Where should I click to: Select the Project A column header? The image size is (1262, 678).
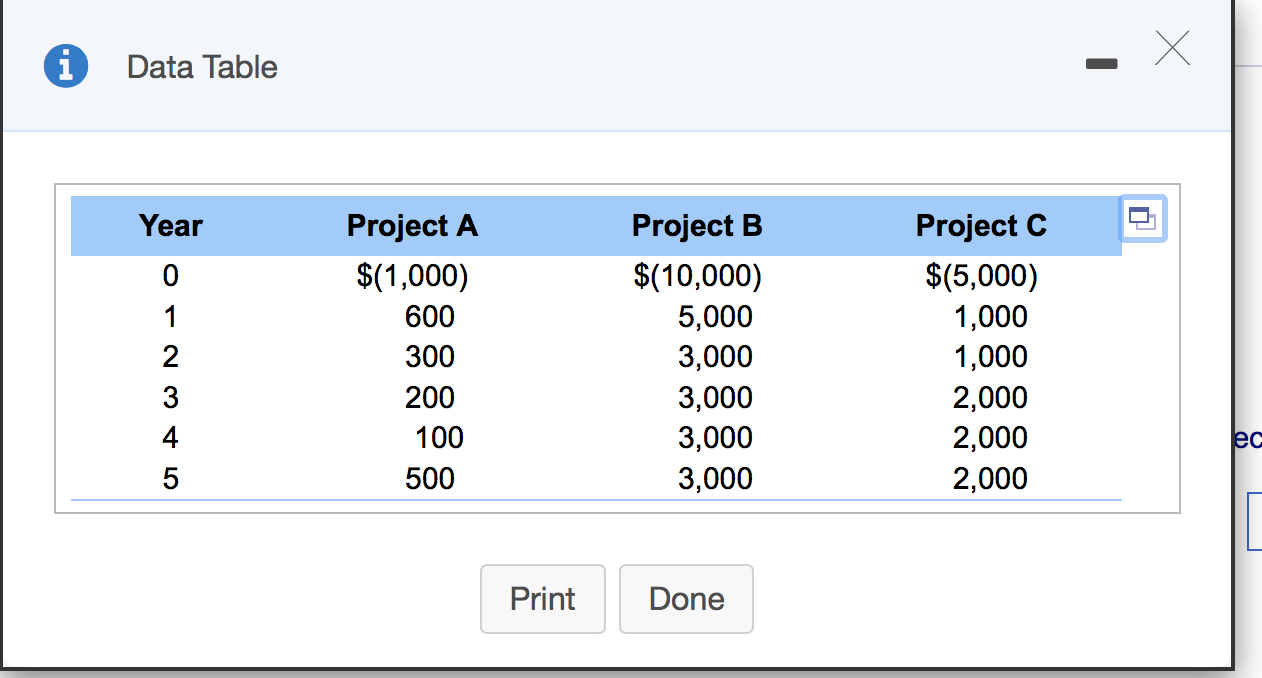[x=412, y=226]
